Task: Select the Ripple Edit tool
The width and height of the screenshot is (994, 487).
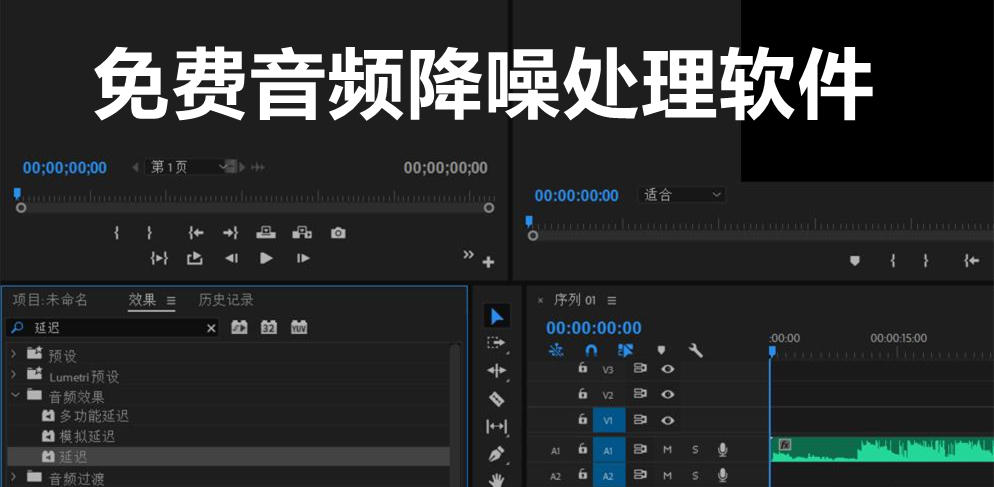Action: click(496, 371)
